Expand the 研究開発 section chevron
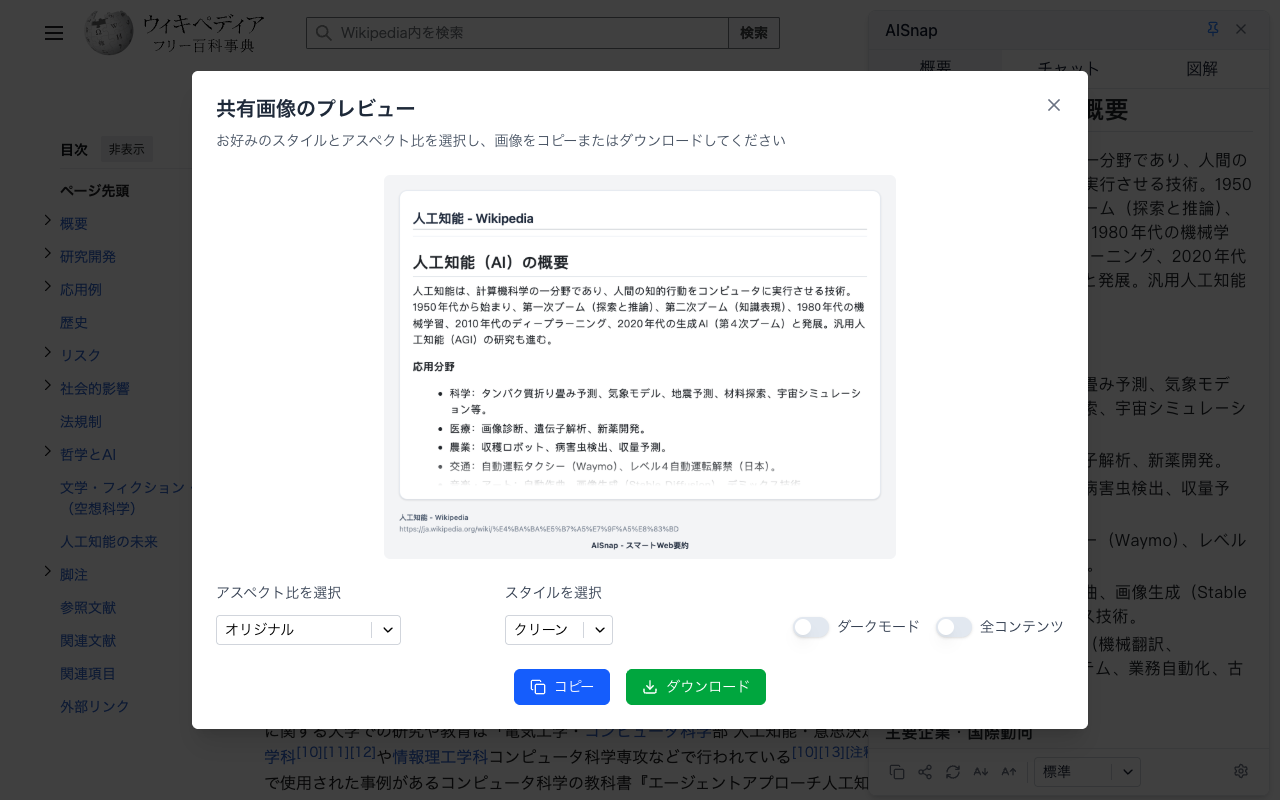1280x800 pixels. (x=47, y=255)
